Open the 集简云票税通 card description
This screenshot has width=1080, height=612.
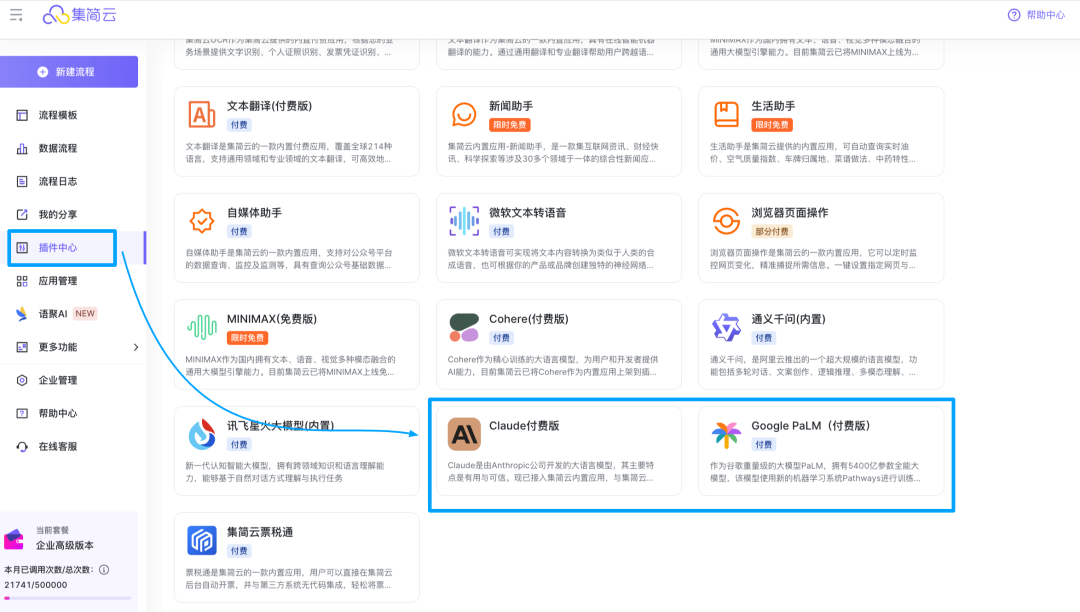click(289, 578)
